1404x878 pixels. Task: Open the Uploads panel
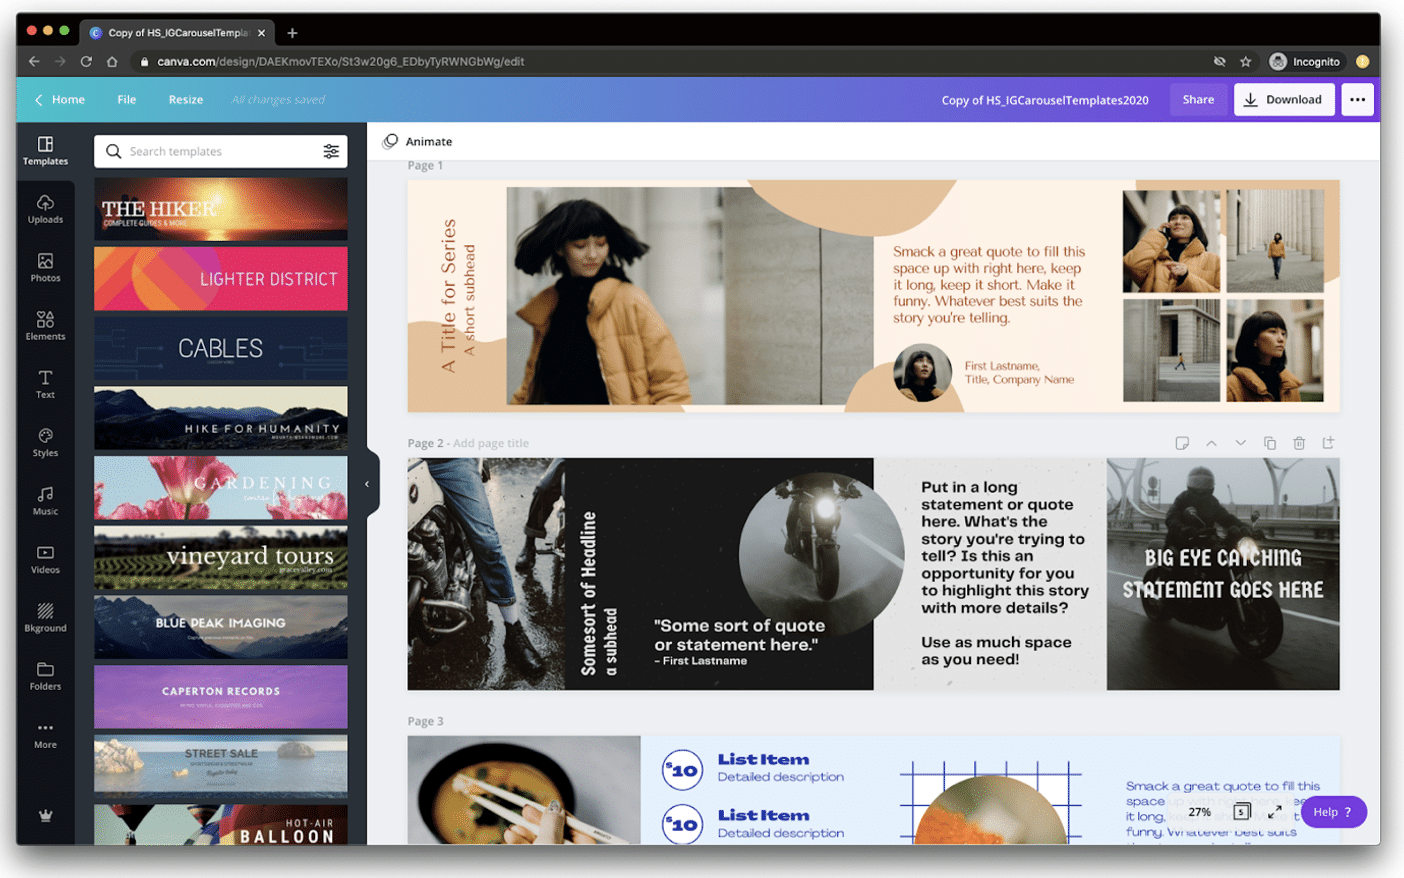click(x=45, y=209)
